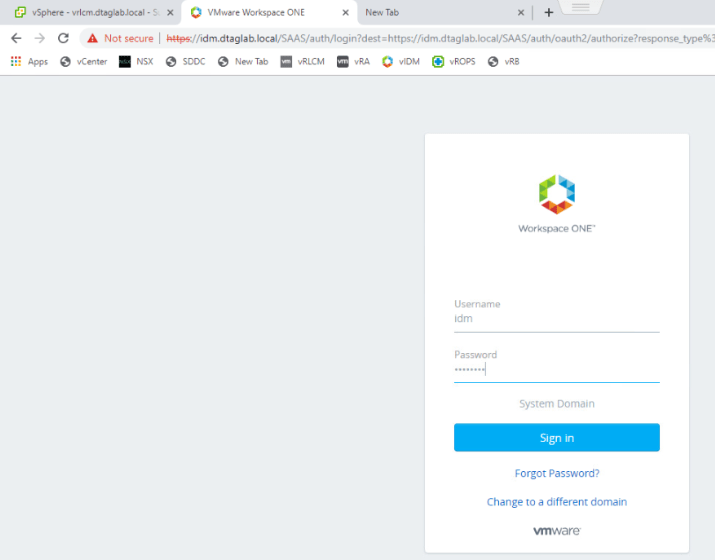Open the vRA bookmark
The height and width of the screenshot is (560, 715).
[353, 61]
